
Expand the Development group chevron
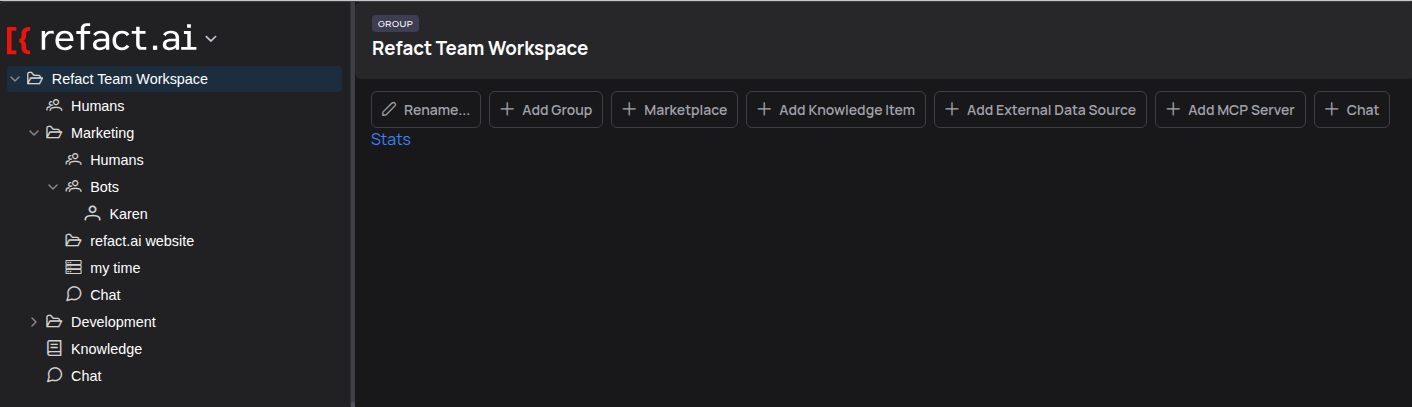[34, 322]
